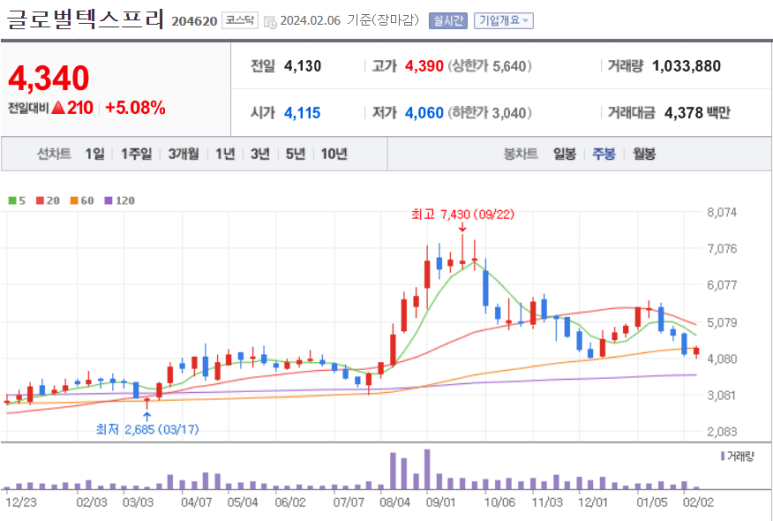Click the 5,079 y-axis label

tap(722, 323)
